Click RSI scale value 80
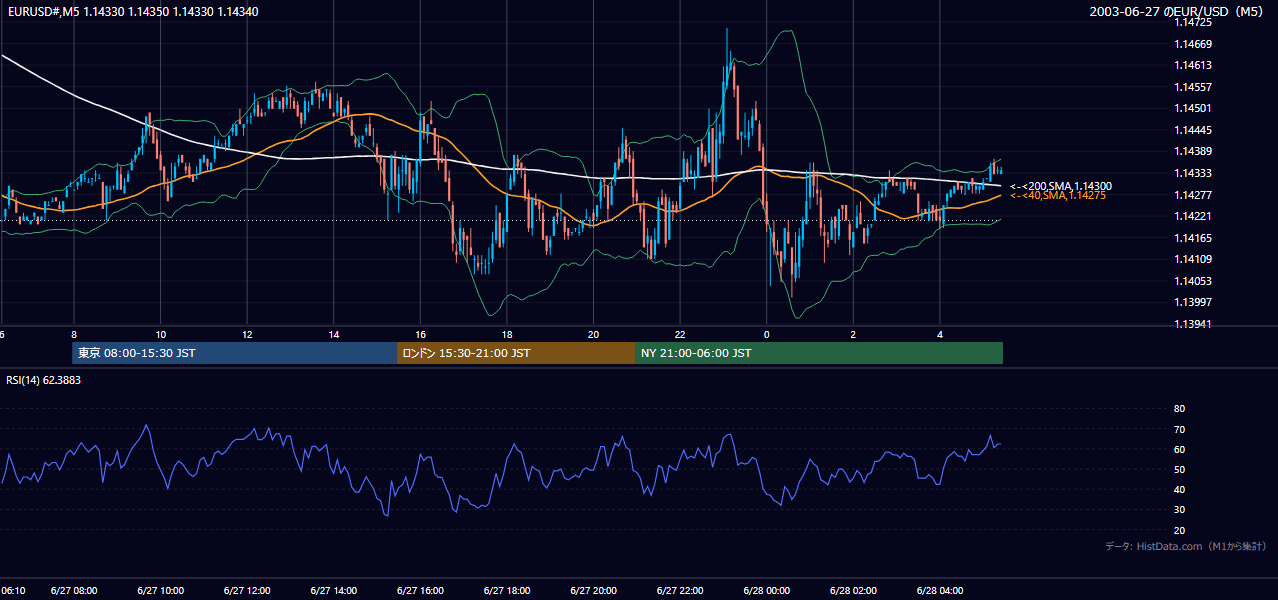The height and width of the screenshot is (600, 1278). click(1179, 409)
